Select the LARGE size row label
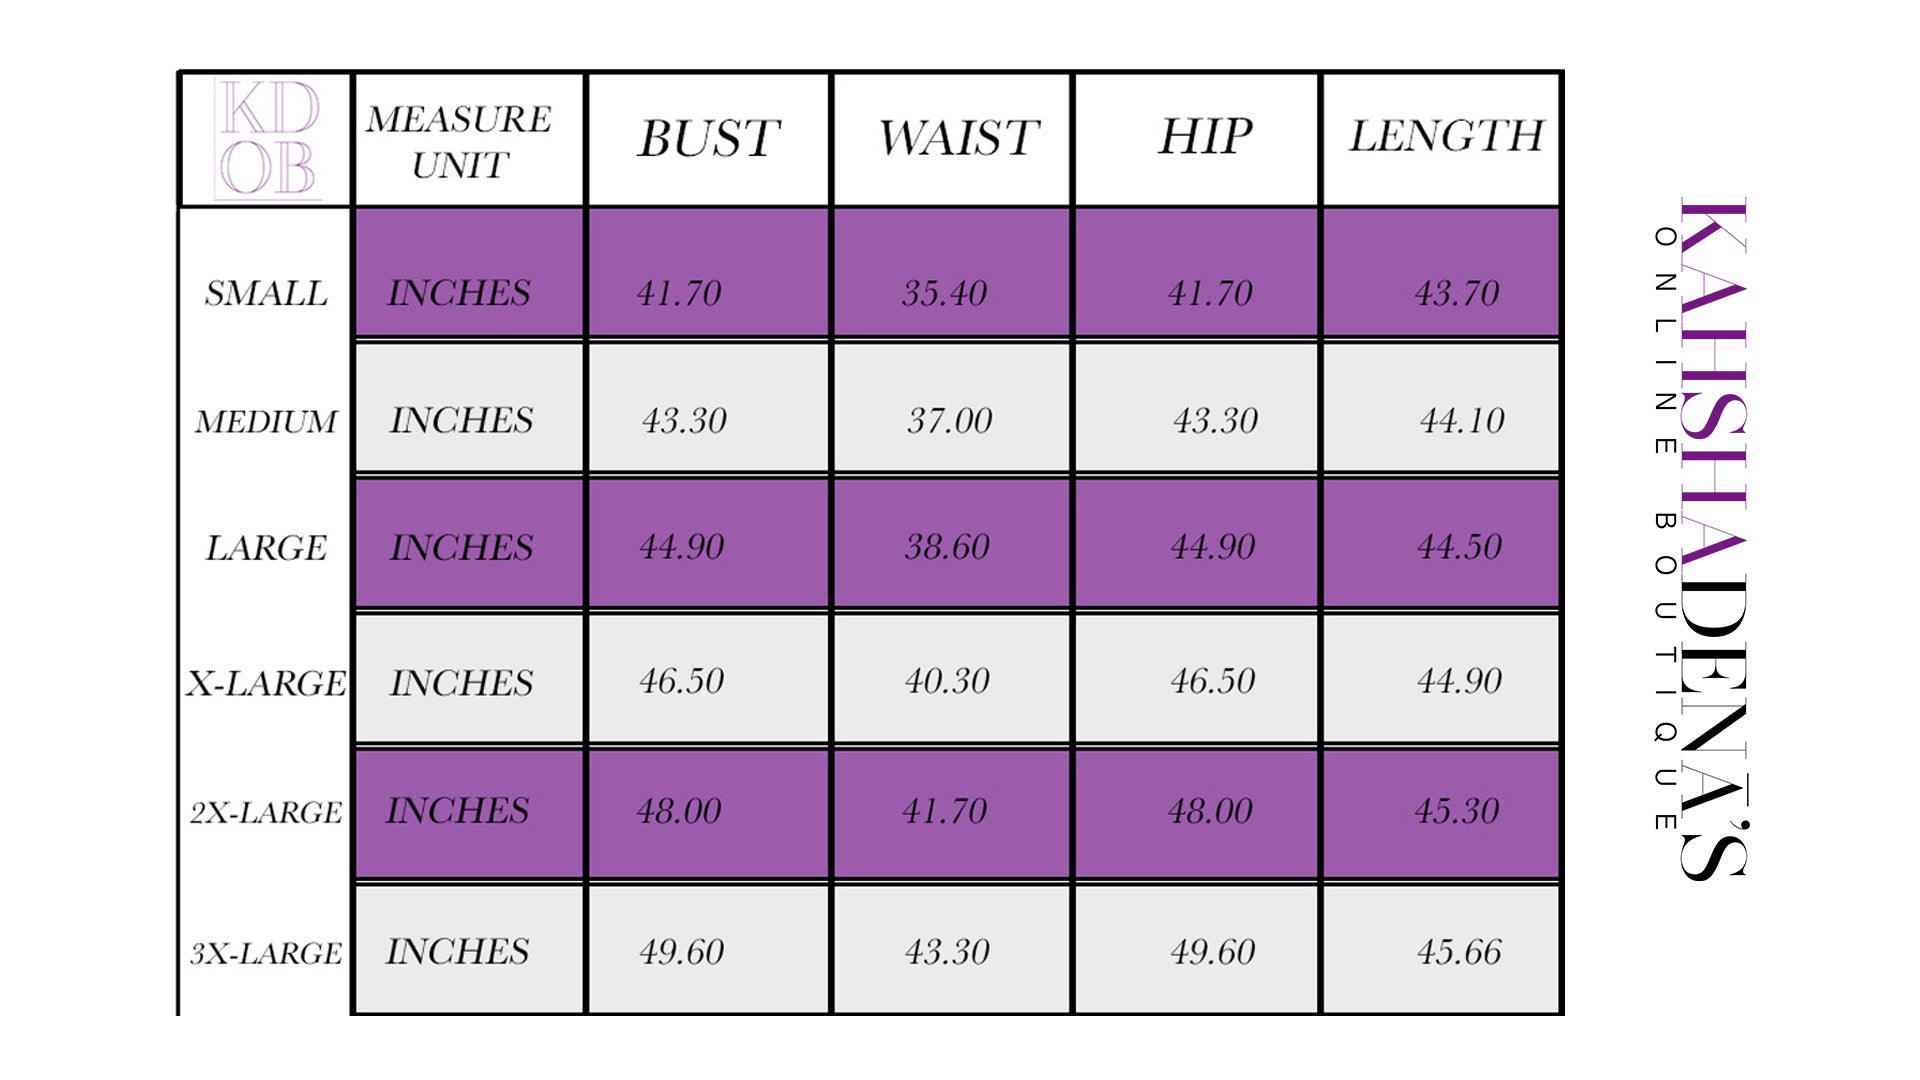The height and width of the screenshot is (1080, 1920). pyautogui.click(x=266, y=548)
